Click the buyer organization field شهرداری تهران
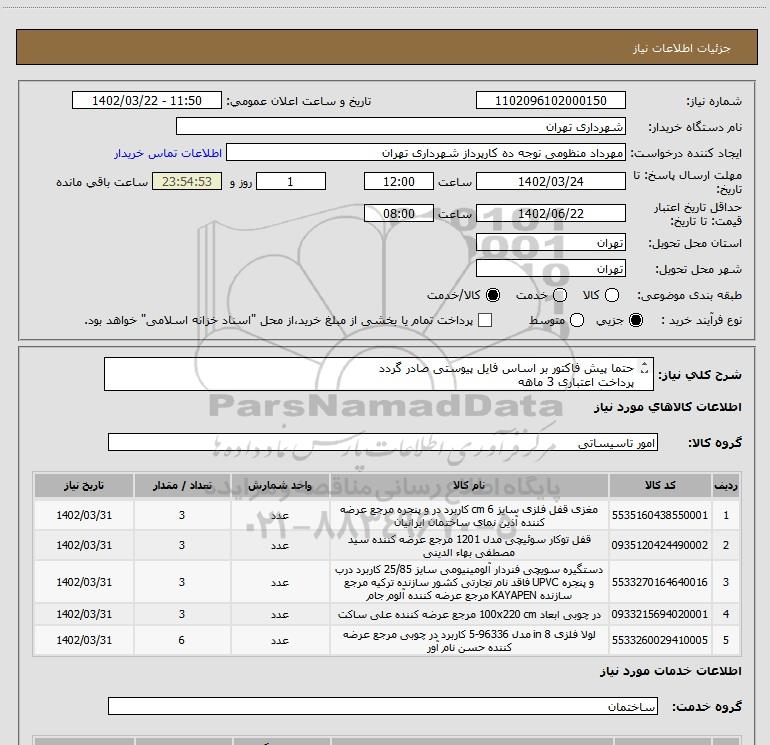The width and height of the screenshot is (770, 745). pyautogui.click(x=401, y=127)
